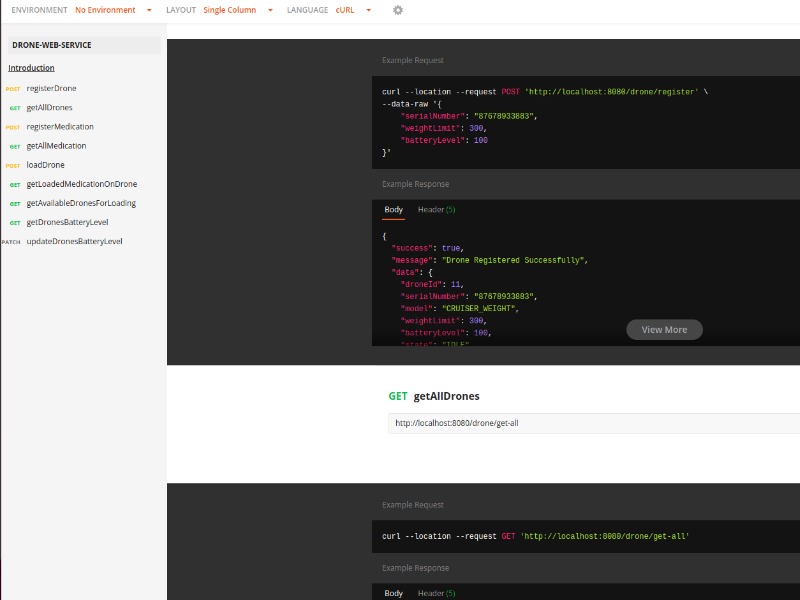This screenshot has width=800, height=600.
Task: Open the Introduction link in sidebar
Action: (x=31, y=68)
